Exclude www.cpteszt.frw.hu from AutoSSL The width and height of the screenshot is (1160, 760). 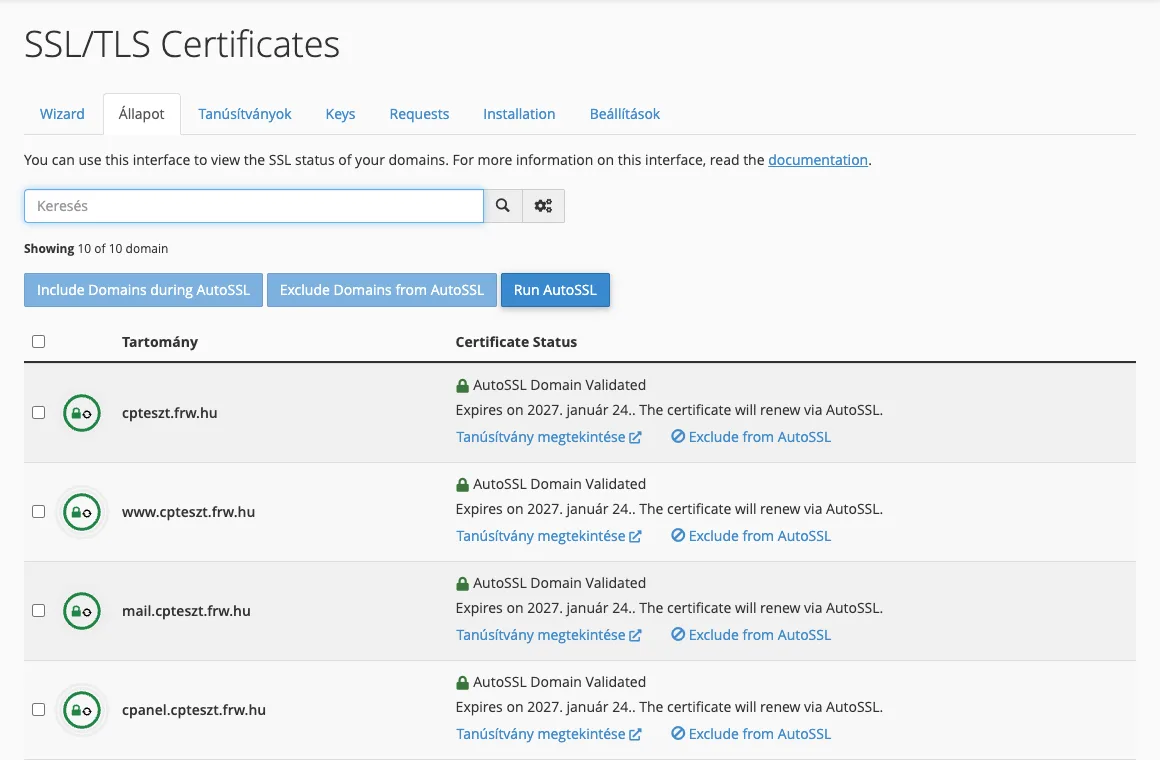(751, 537)
